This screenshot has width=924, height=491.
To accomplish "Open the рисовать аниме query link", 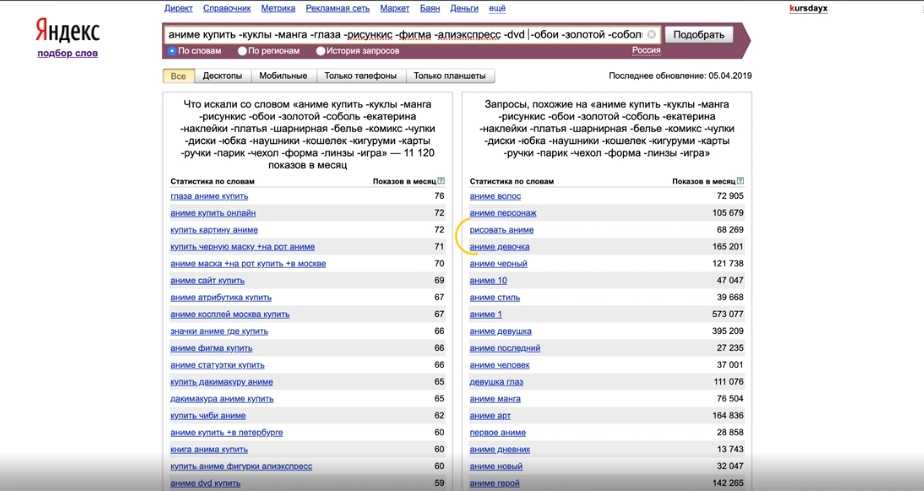I will [x=502, y=230].
